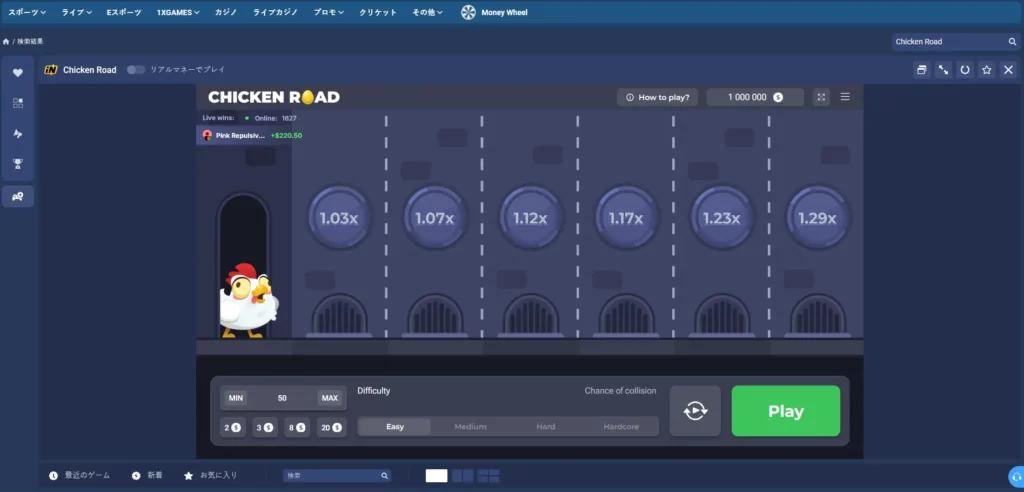The width and height of the screenshot is (1024, 492).
Task: Choose the 3 dollar quick bet
Action: (x=264, y=427)
